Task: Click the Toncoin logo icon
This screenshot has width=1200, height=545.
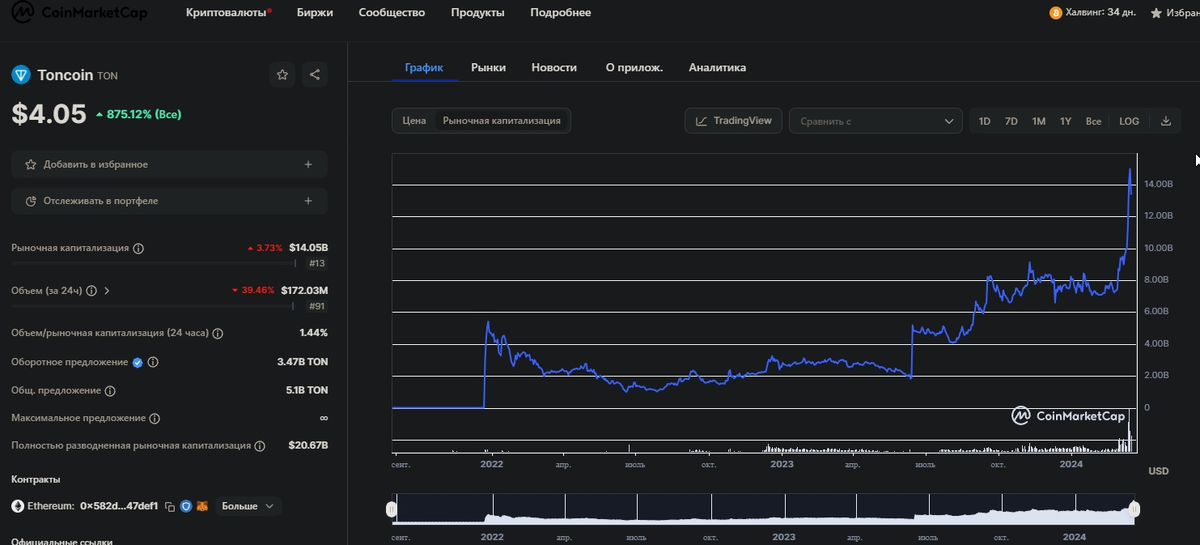Action: 21,75
